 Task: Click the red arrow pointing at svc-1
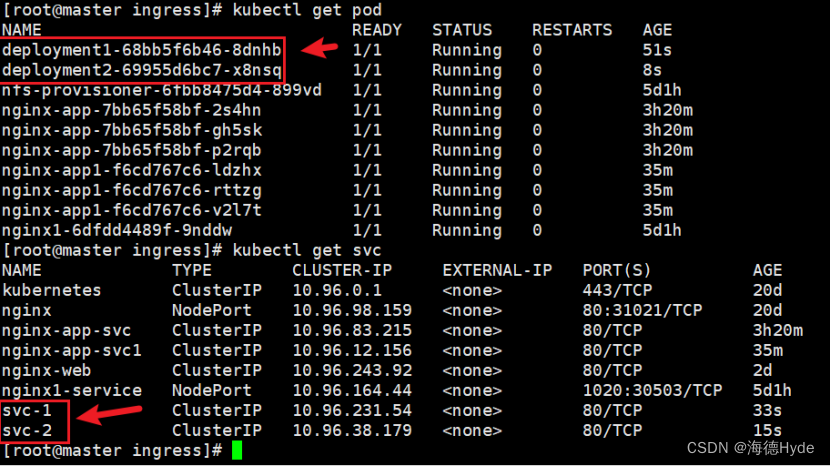(x=110, y=414)
